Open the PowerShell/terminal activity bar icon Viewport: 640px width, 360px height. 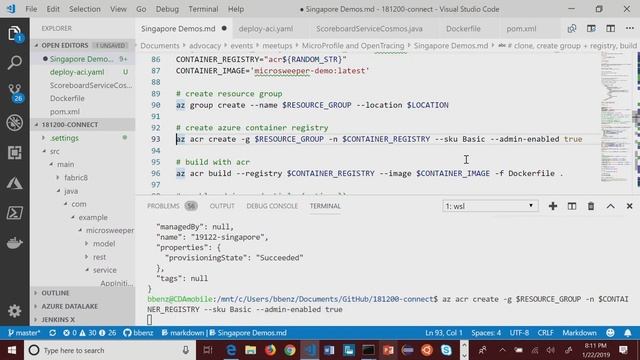14,213
